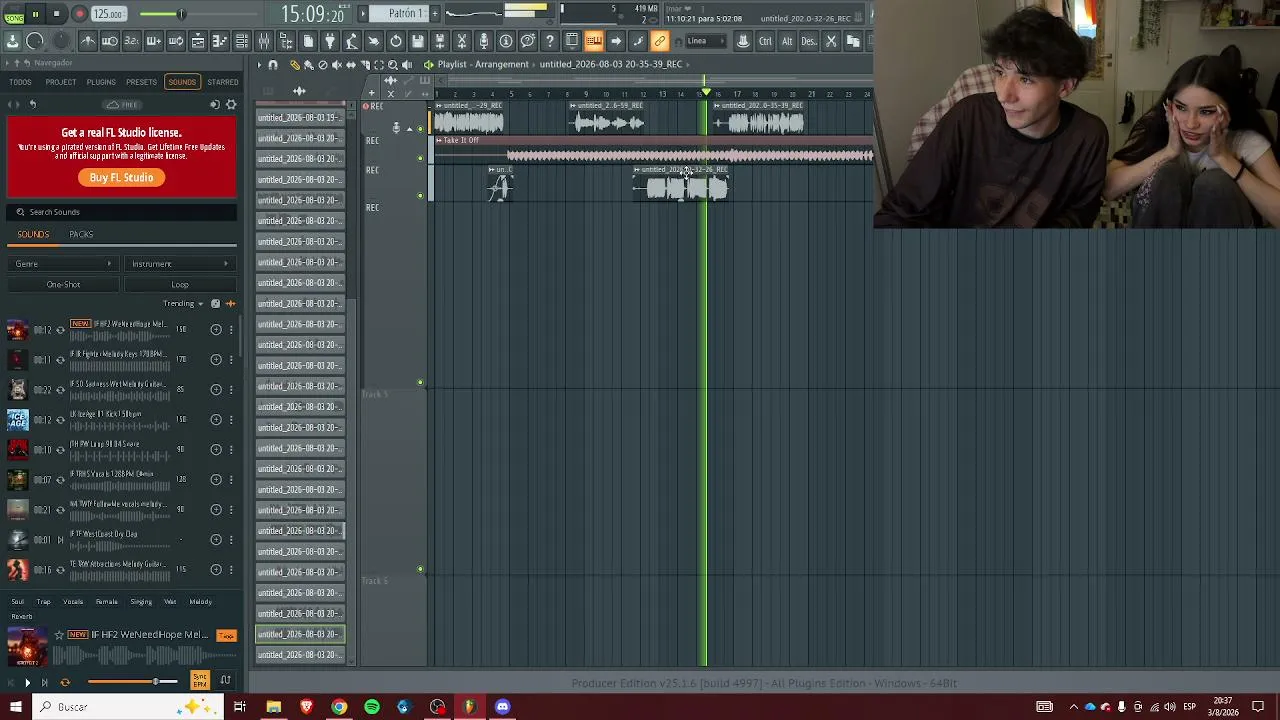This screenshot has height=720, width=1280.
Task: Click the 125.000 tempo field
Action: coord(108,14)
